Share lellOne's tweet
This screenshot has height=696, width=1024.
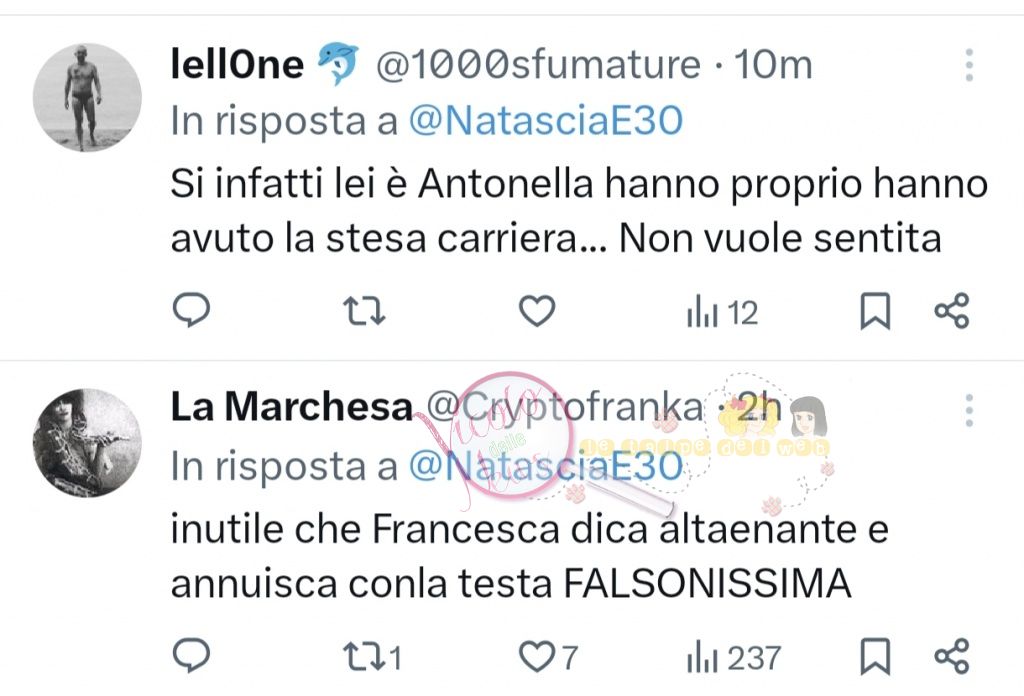[x=951, y=313]
